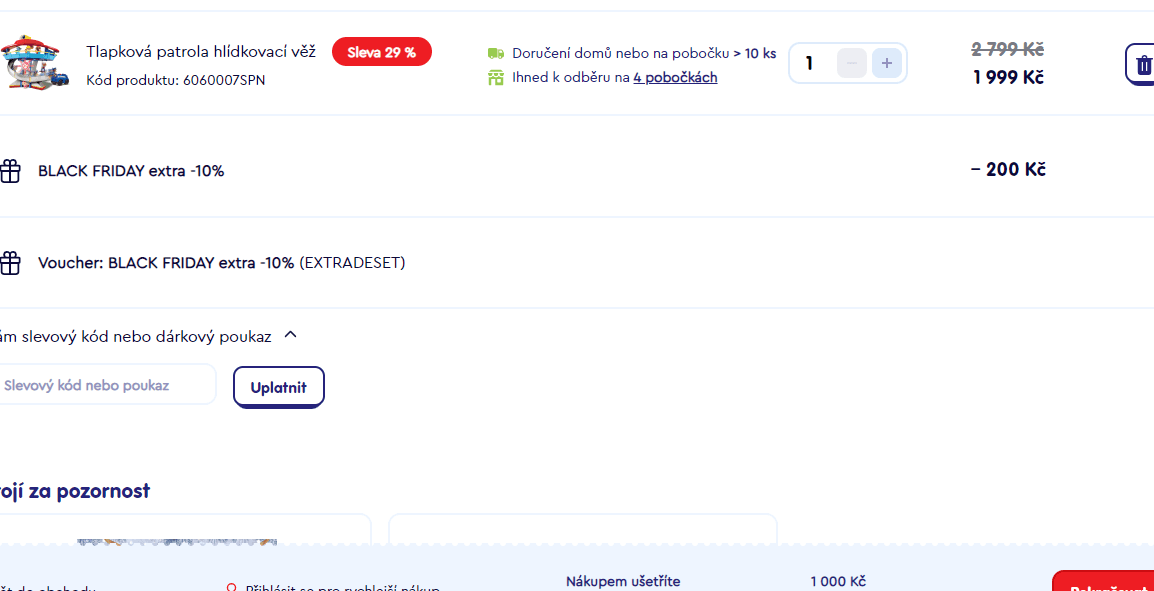The width and height of the screenshot is (1154, 591).
Task: Collapse the discount code section chevron
Action: 291,336
